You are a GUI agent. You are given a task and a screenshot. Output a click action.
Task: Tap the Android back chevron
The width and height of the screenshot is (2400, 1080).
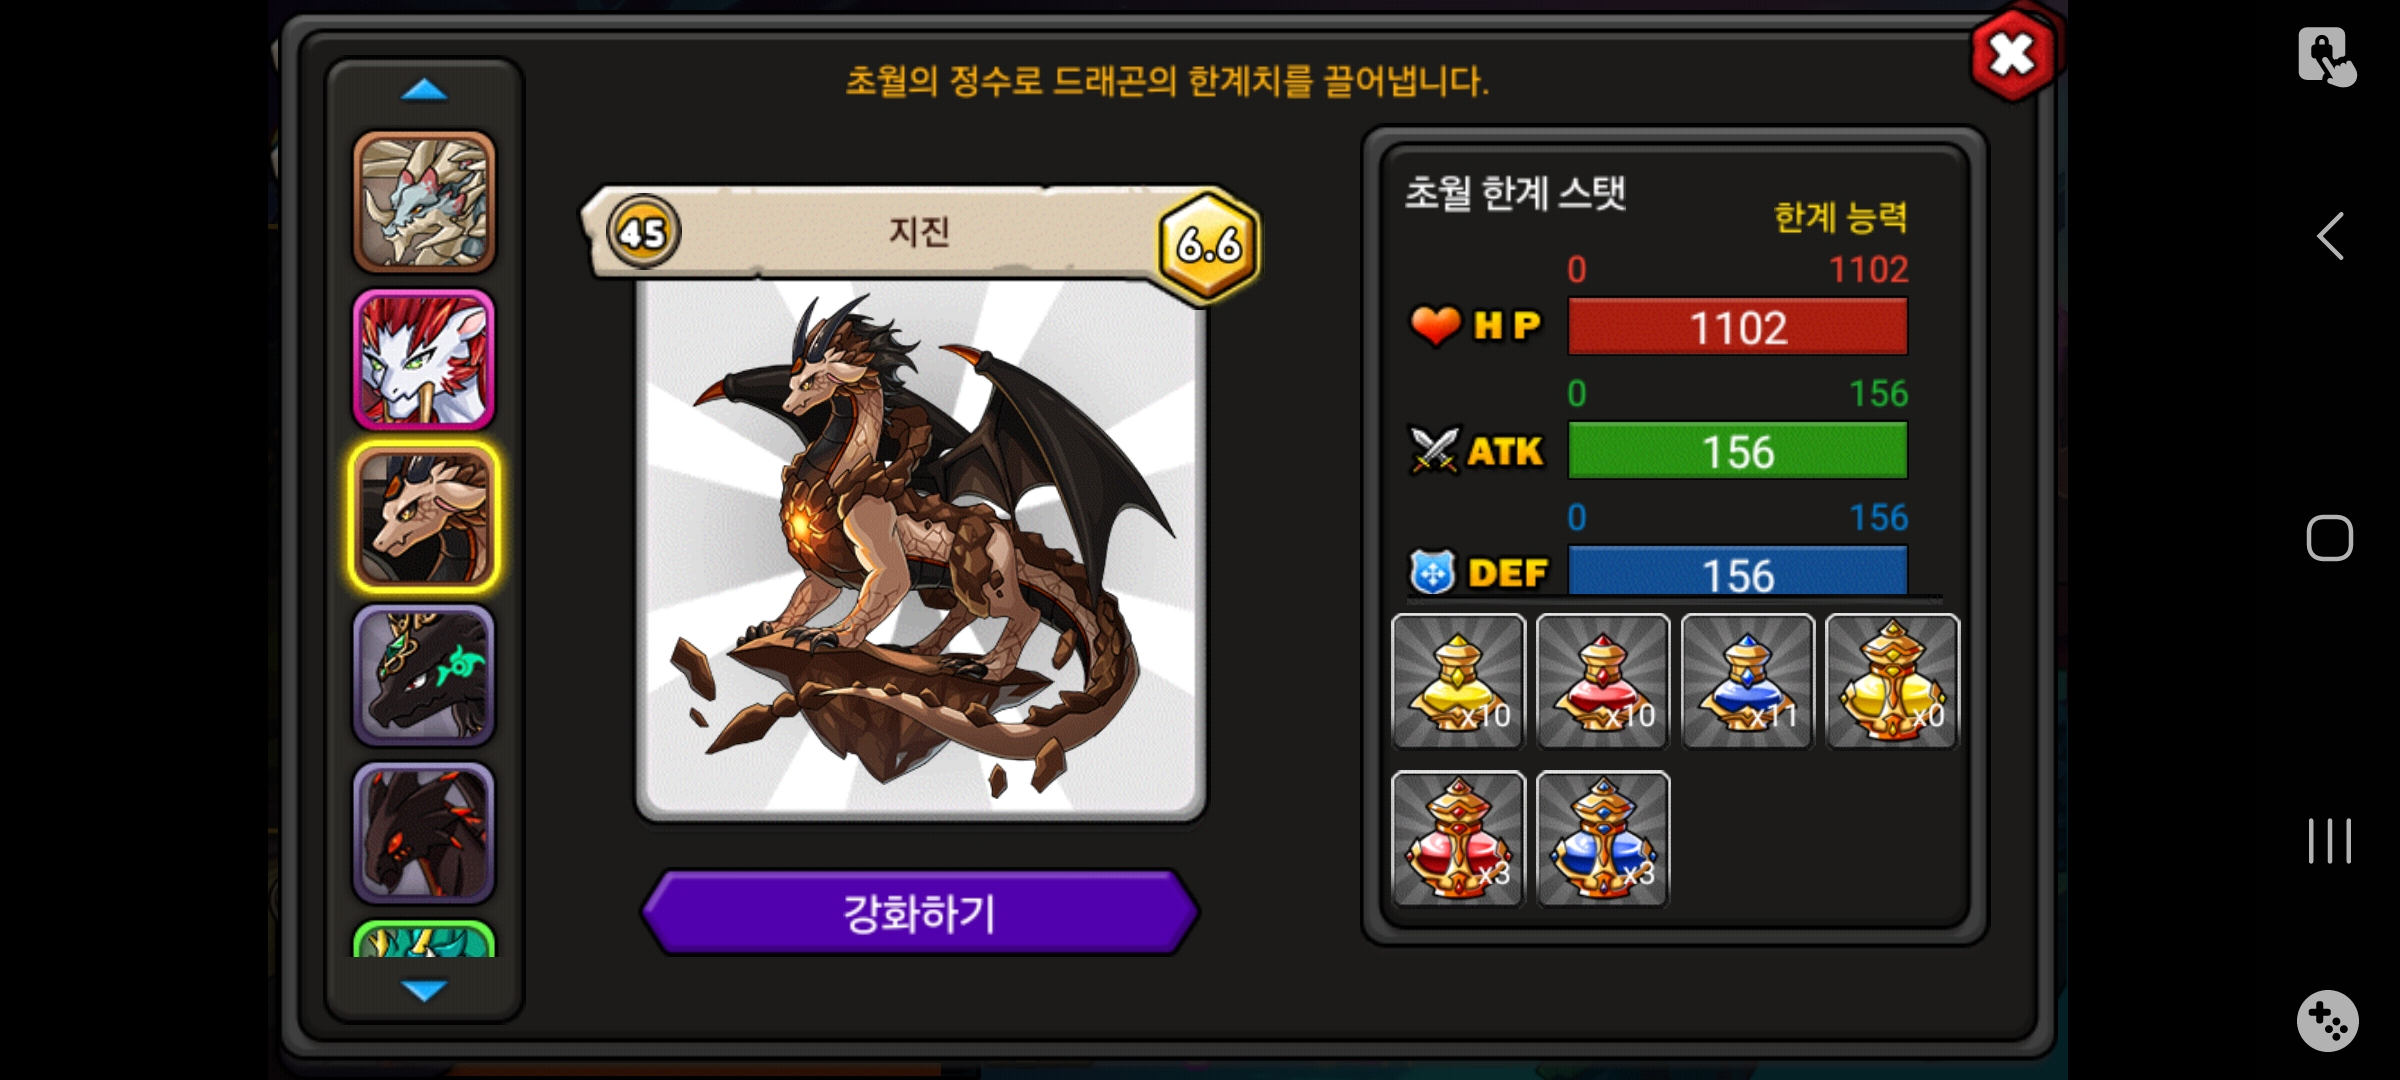coord(2330,236)
